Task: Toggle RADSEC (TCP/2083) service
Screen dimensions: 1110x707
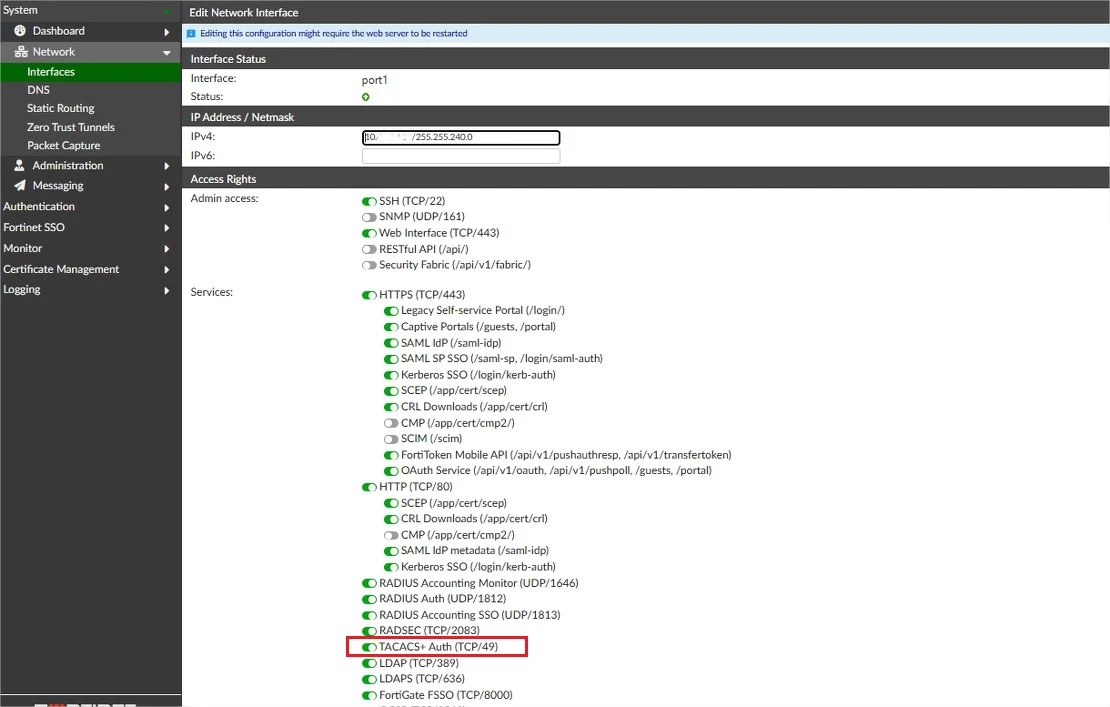Action: tap(369, 631)
